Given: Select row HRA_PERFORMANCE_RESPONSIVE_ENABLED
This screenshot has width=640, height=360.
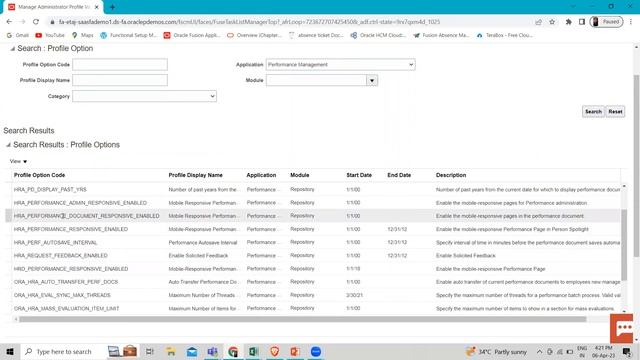Looking at the screenshot, I should pyautogui.click(x=313, y=229).
